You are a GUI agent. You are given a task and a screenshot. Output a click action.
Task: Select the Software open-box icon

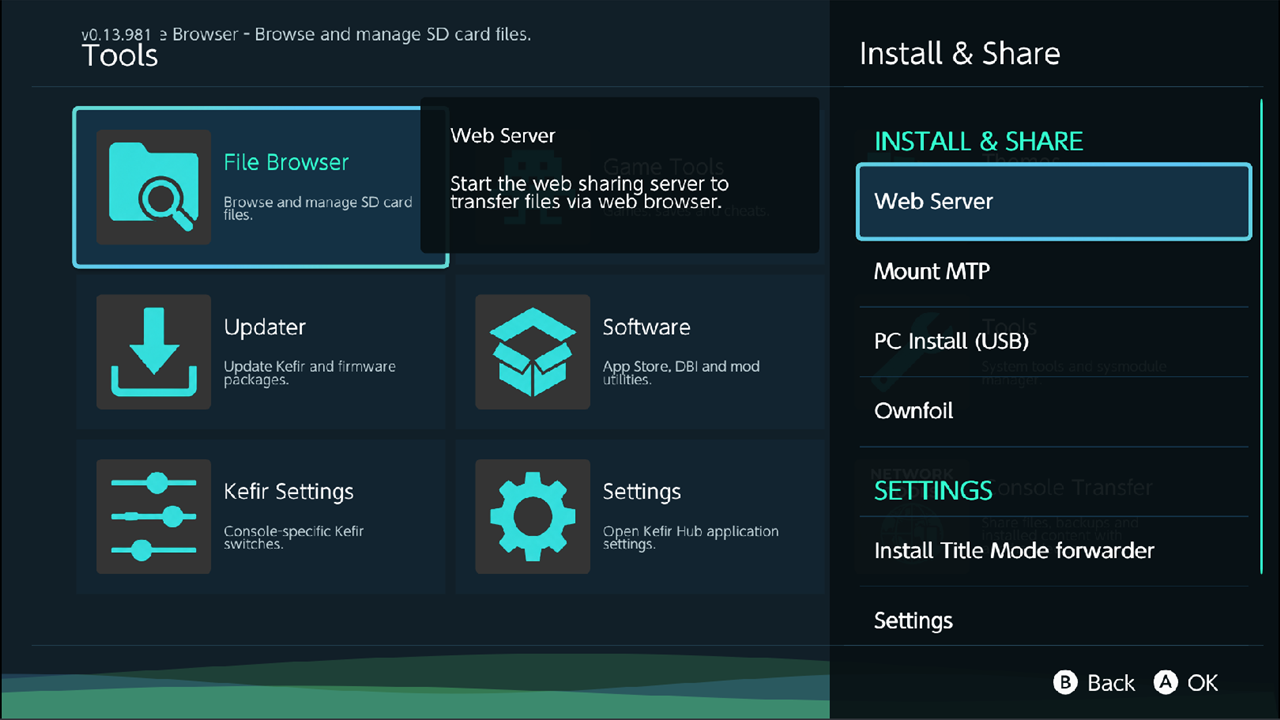pyautogui.click(x=532, y=352)
